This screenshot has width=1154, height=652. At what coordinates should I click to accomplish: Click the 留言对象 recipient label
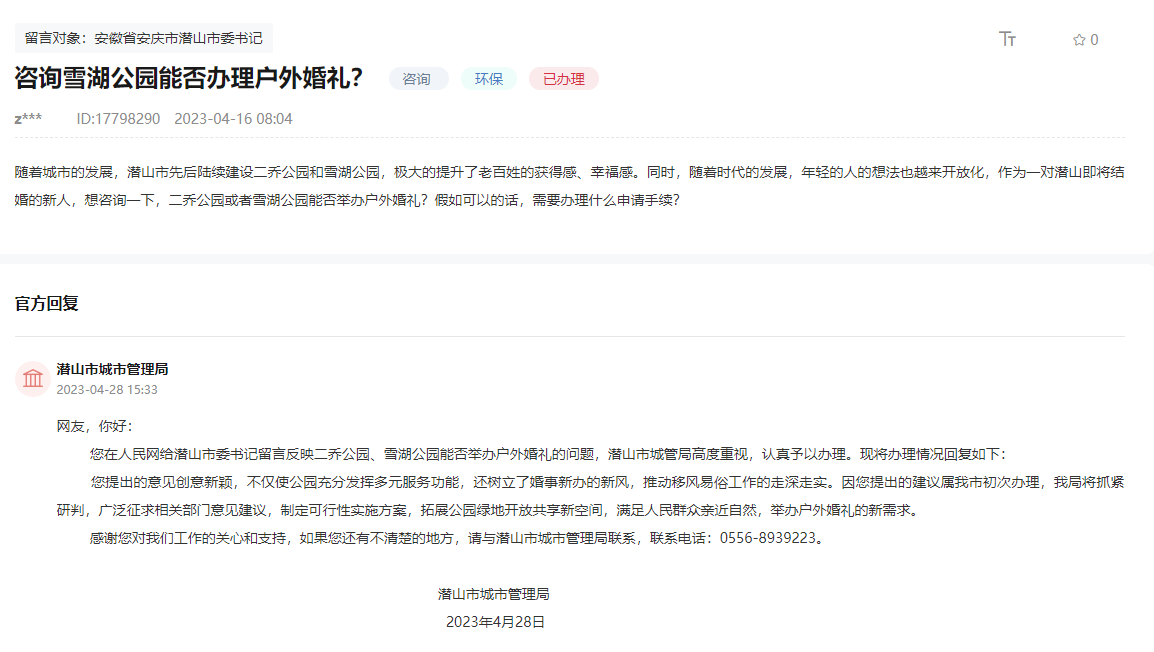(143, 38)
